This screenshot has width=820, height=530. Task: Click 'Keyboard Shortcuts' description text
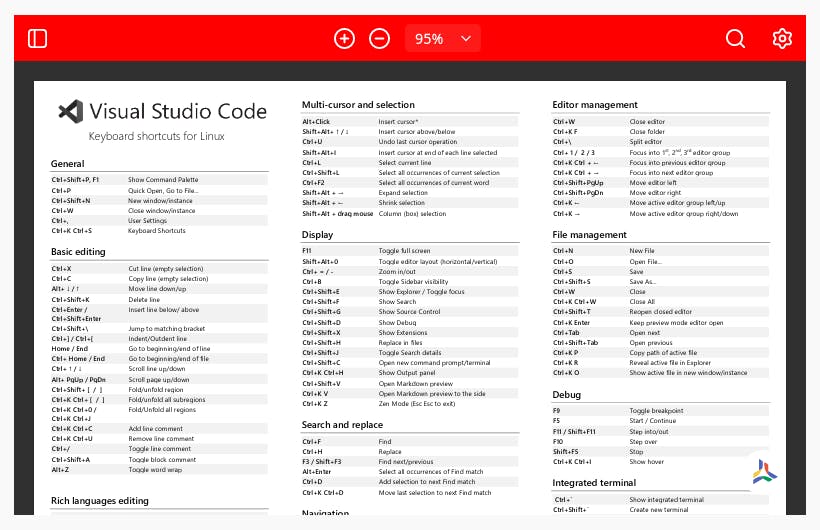157,231
